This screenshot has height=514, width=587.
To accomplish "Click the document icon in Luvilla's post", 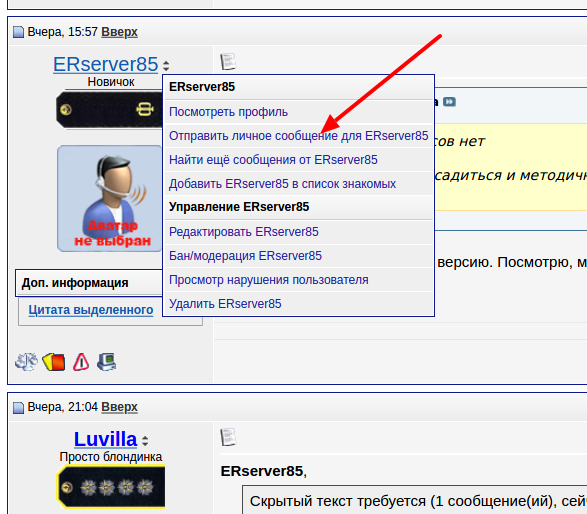I will click(x=228, y=437).
